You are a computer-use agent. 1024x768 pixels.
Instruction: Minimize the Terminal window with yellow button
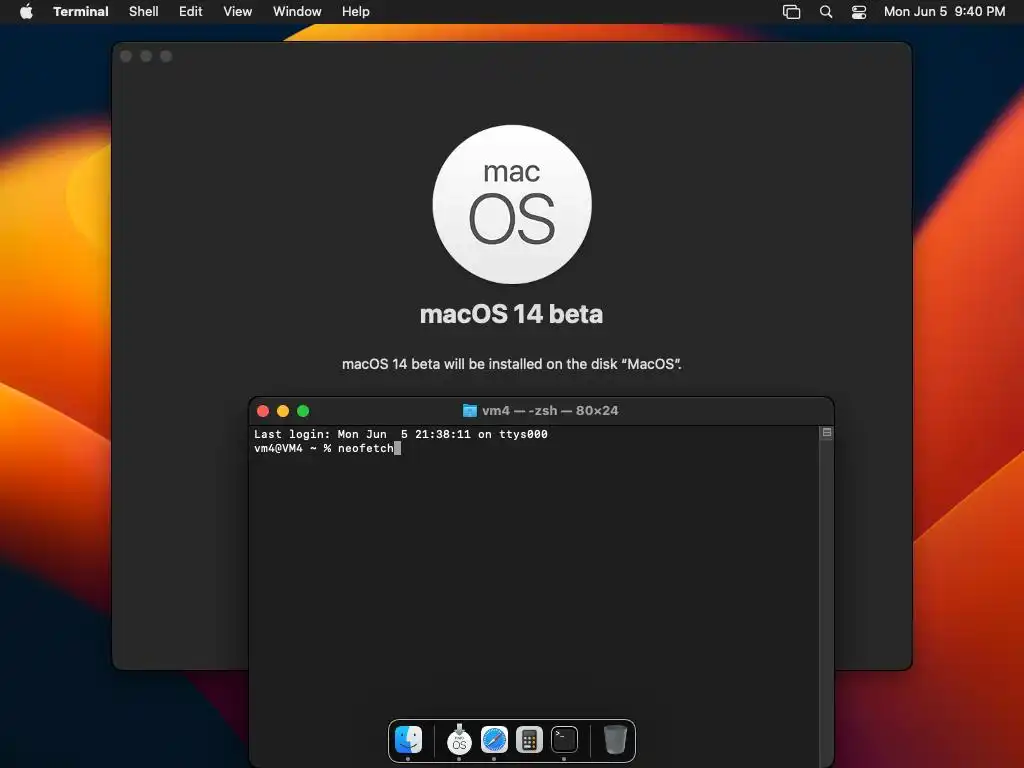click(283, 411)
